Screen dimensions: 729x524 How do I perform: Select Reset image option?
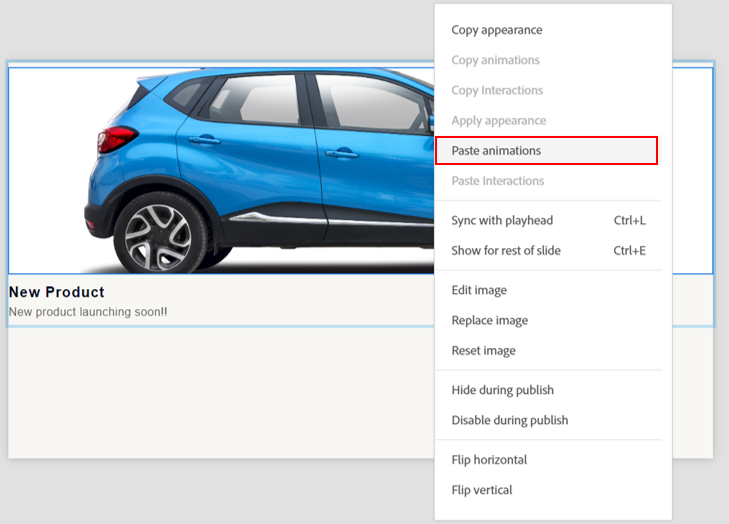tap(483, 351)
